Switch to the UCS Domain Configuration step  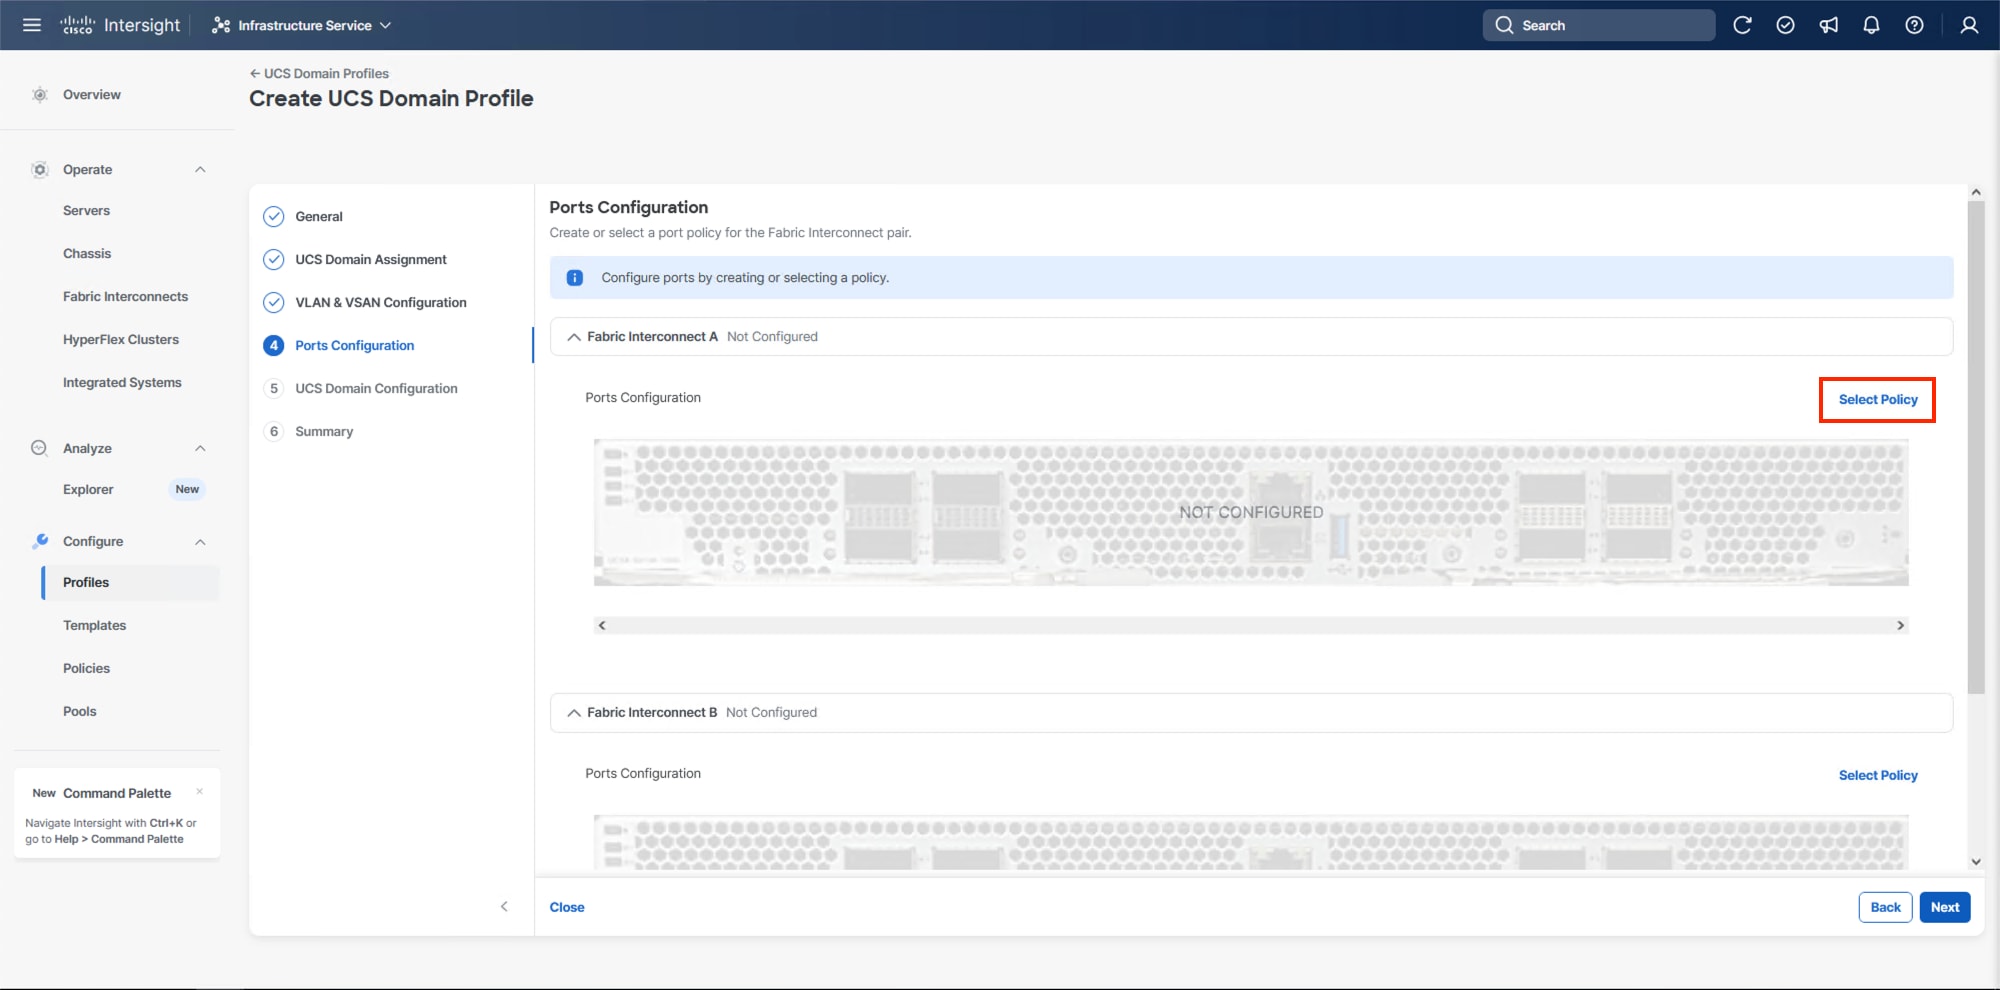[x=376, y=388]
